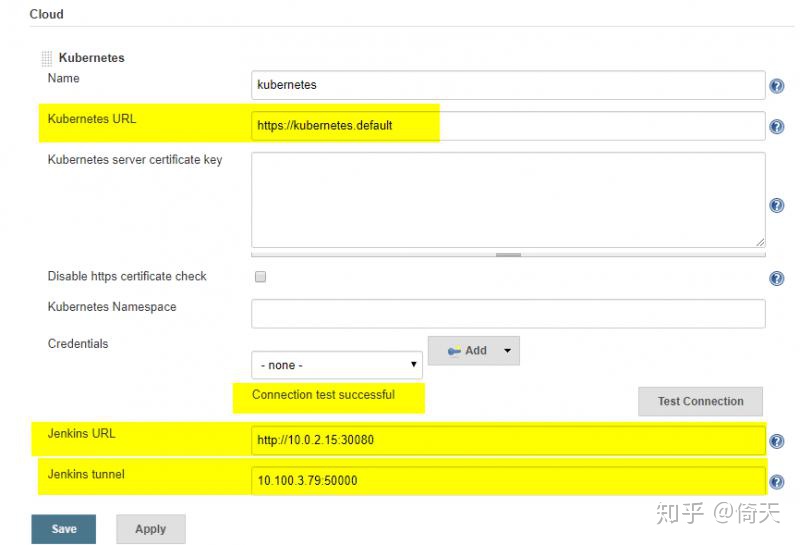Click the 'Kubernetes URL' label
800x545 pixels.
[92, 119]
